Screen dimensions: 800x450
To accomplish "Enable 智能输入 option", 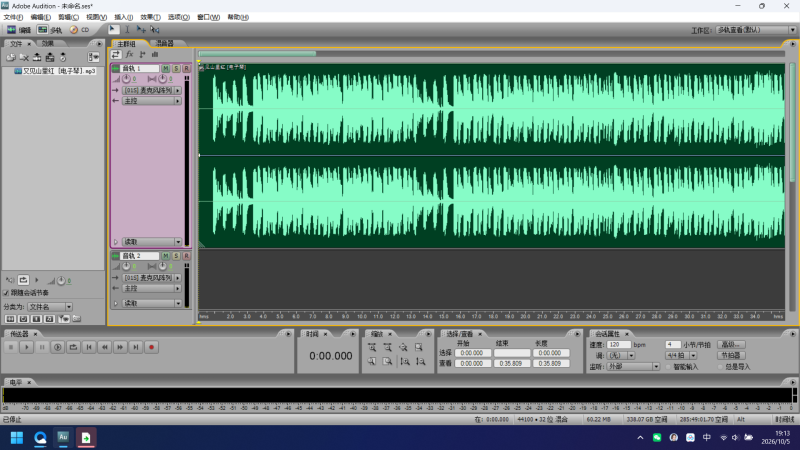I will click(x=668, y=367).
